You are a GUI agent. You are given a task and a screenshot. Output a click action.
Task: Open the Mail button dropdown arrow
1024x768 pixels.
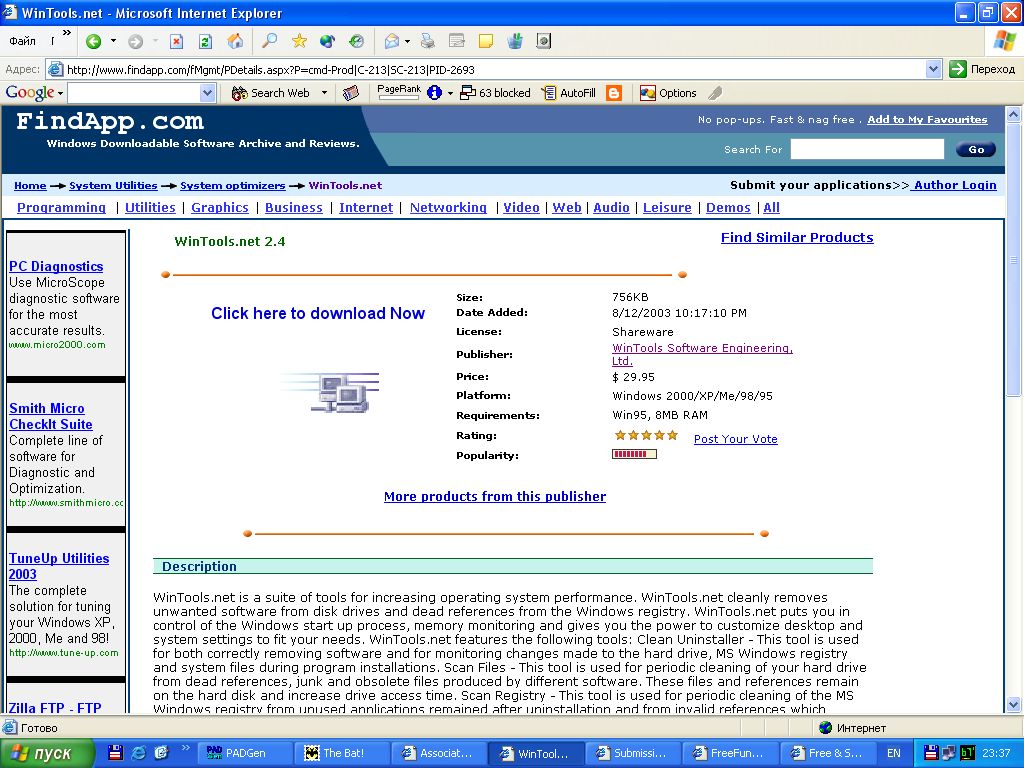(x=408, y=41)
